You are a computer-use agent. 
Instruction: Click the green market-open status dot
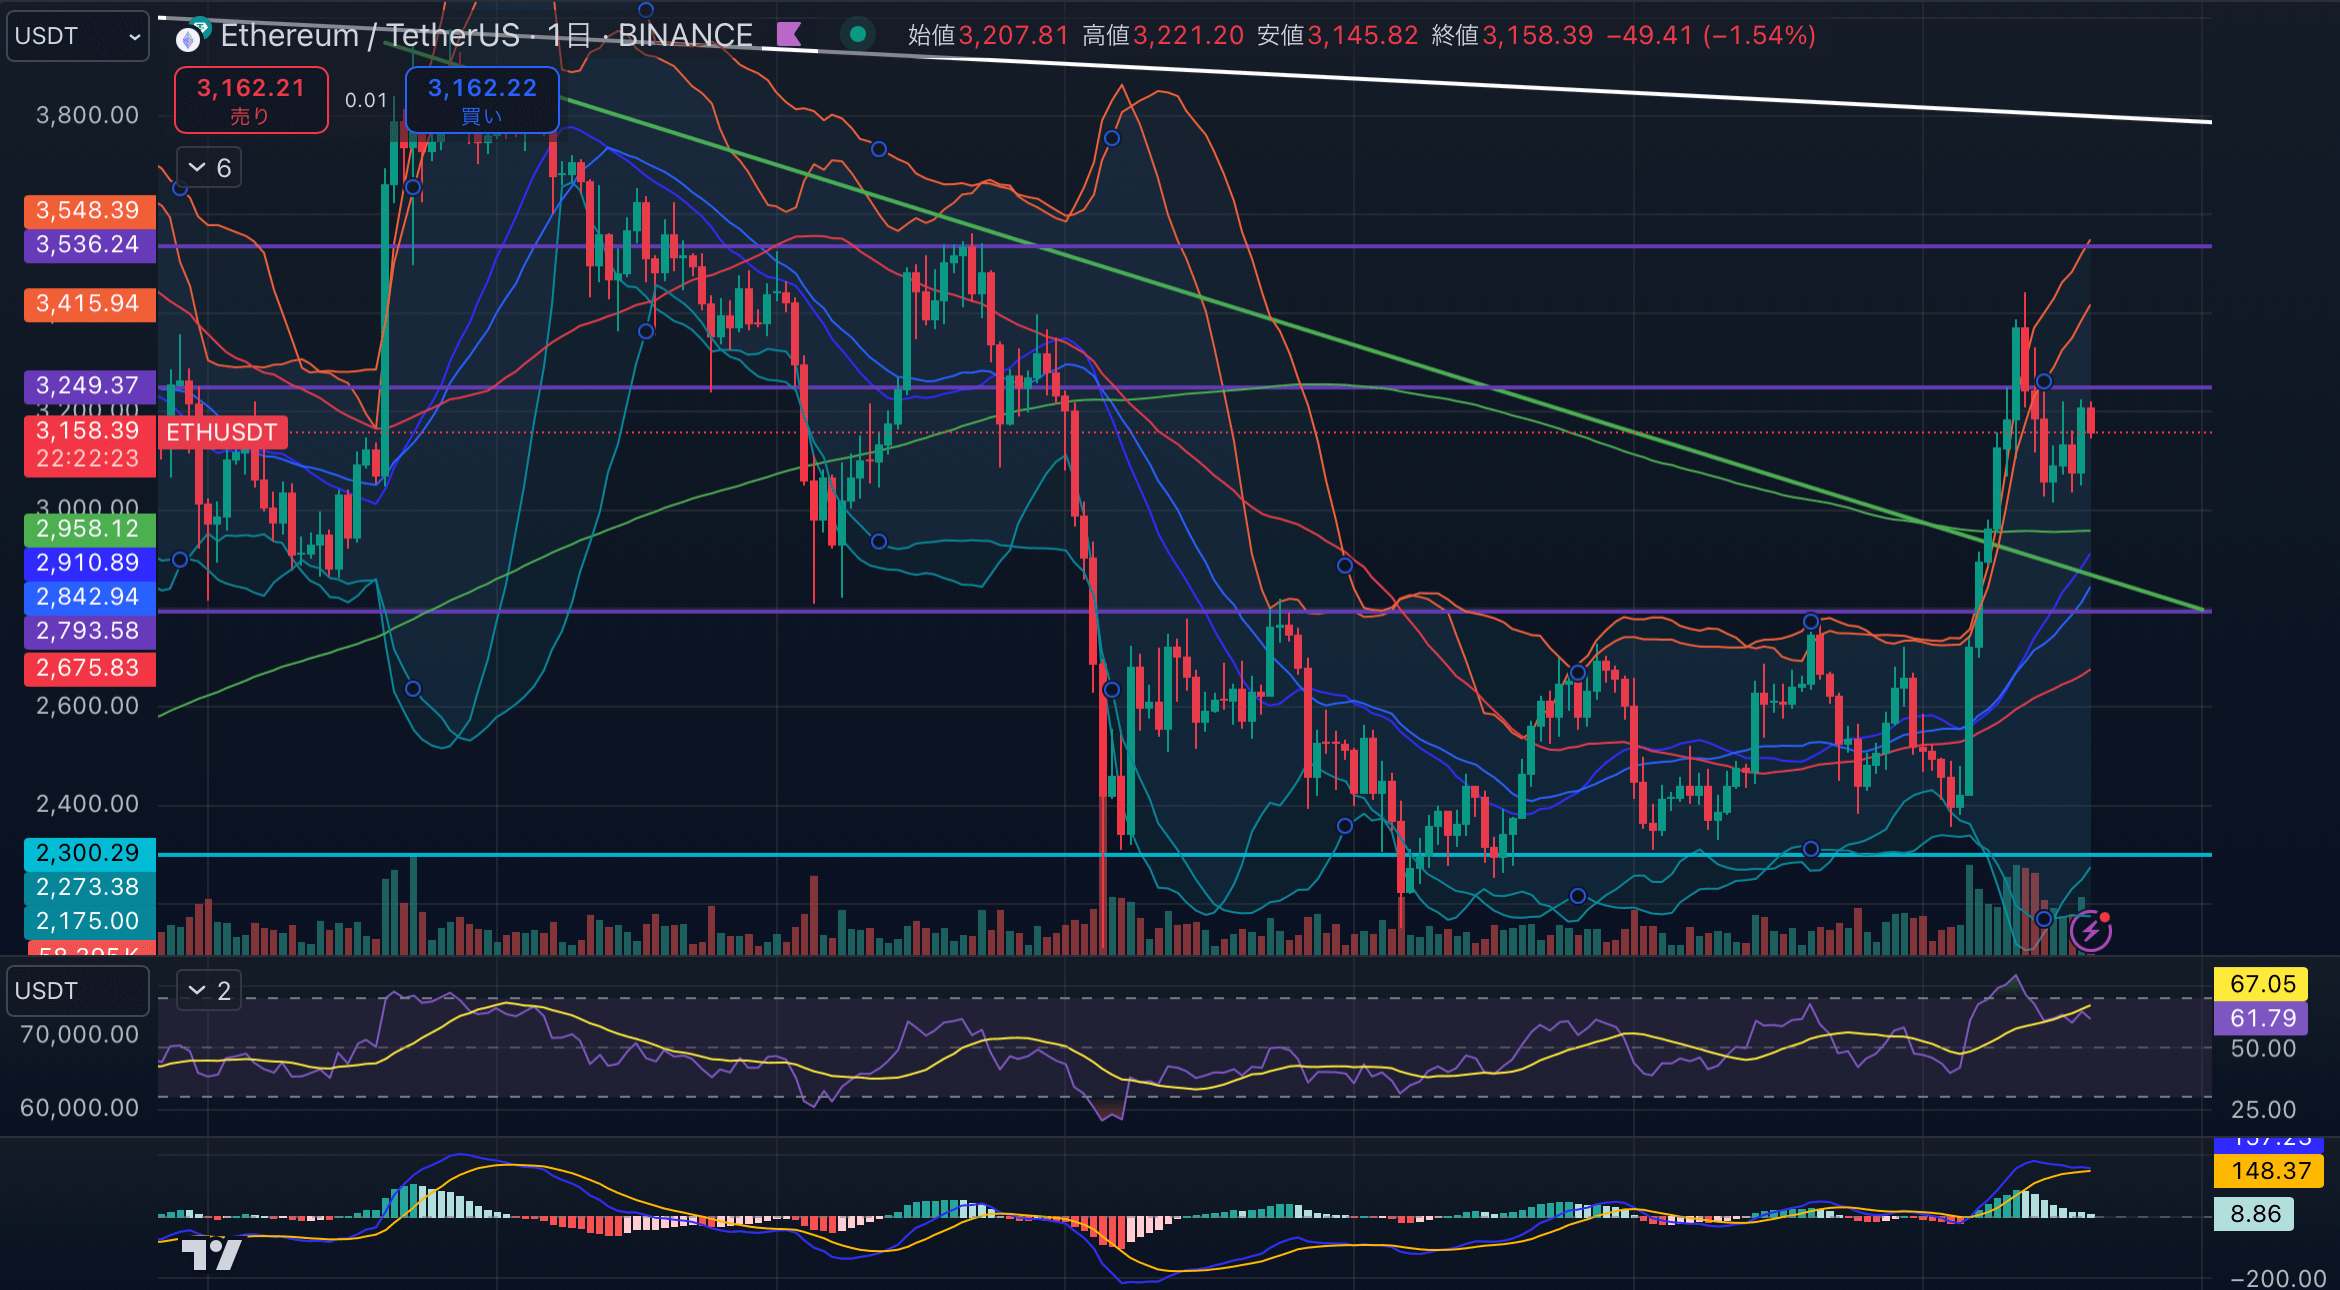(x=857, y=35)
